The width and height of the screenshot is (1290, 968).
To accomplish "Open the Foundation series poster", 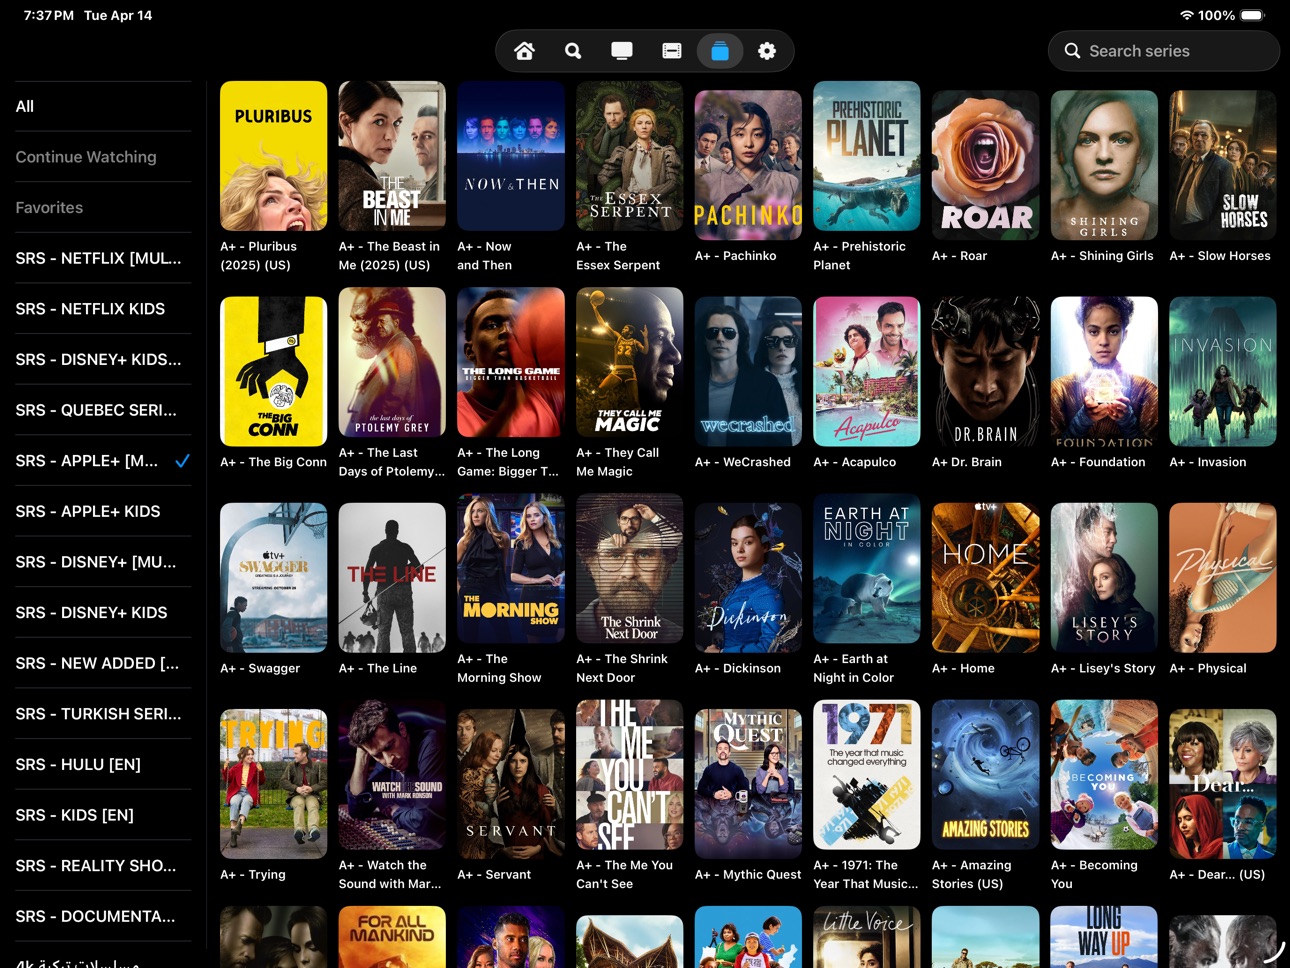I will [x=1104, y=371].
